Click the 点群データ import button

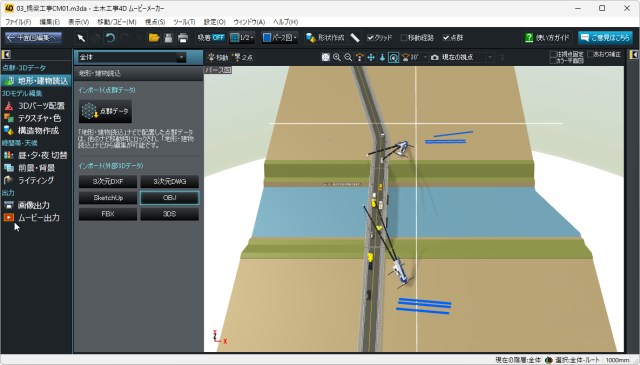[105, 111]
